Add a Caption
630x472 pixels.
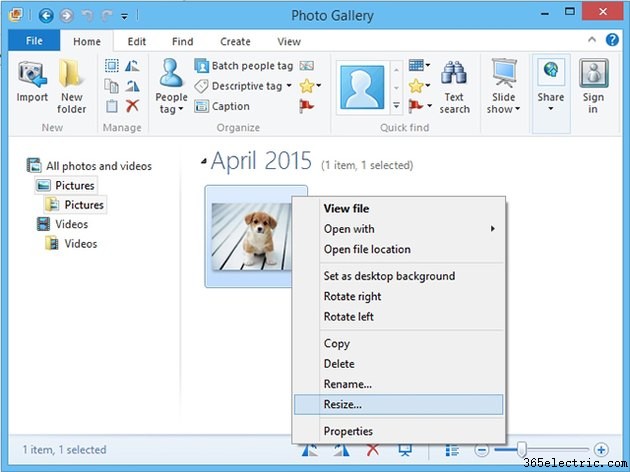(x=222, y=106)
